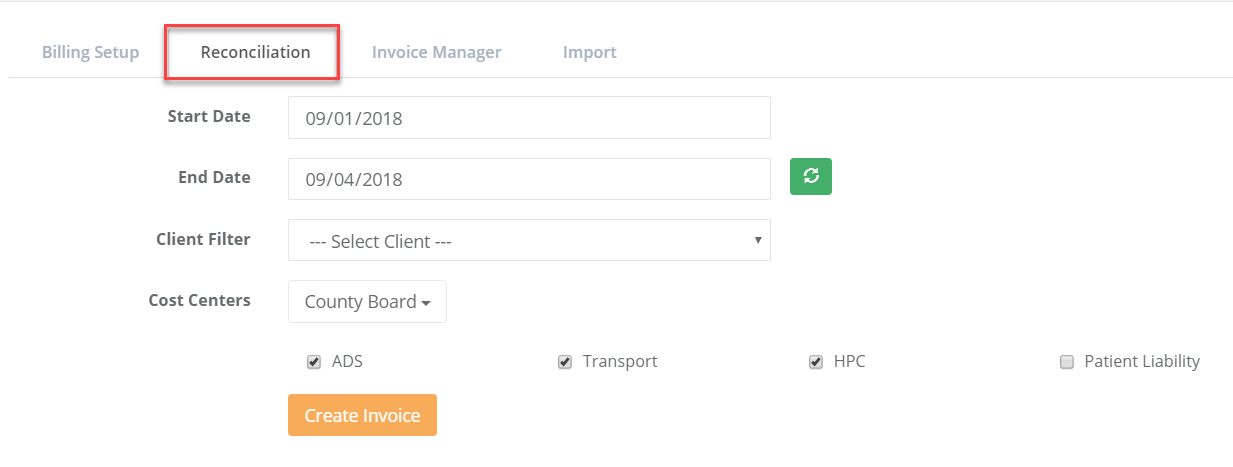Click the green refresh icon button
This screenshot has height=467, width=1233.
[x=810, y=176]
